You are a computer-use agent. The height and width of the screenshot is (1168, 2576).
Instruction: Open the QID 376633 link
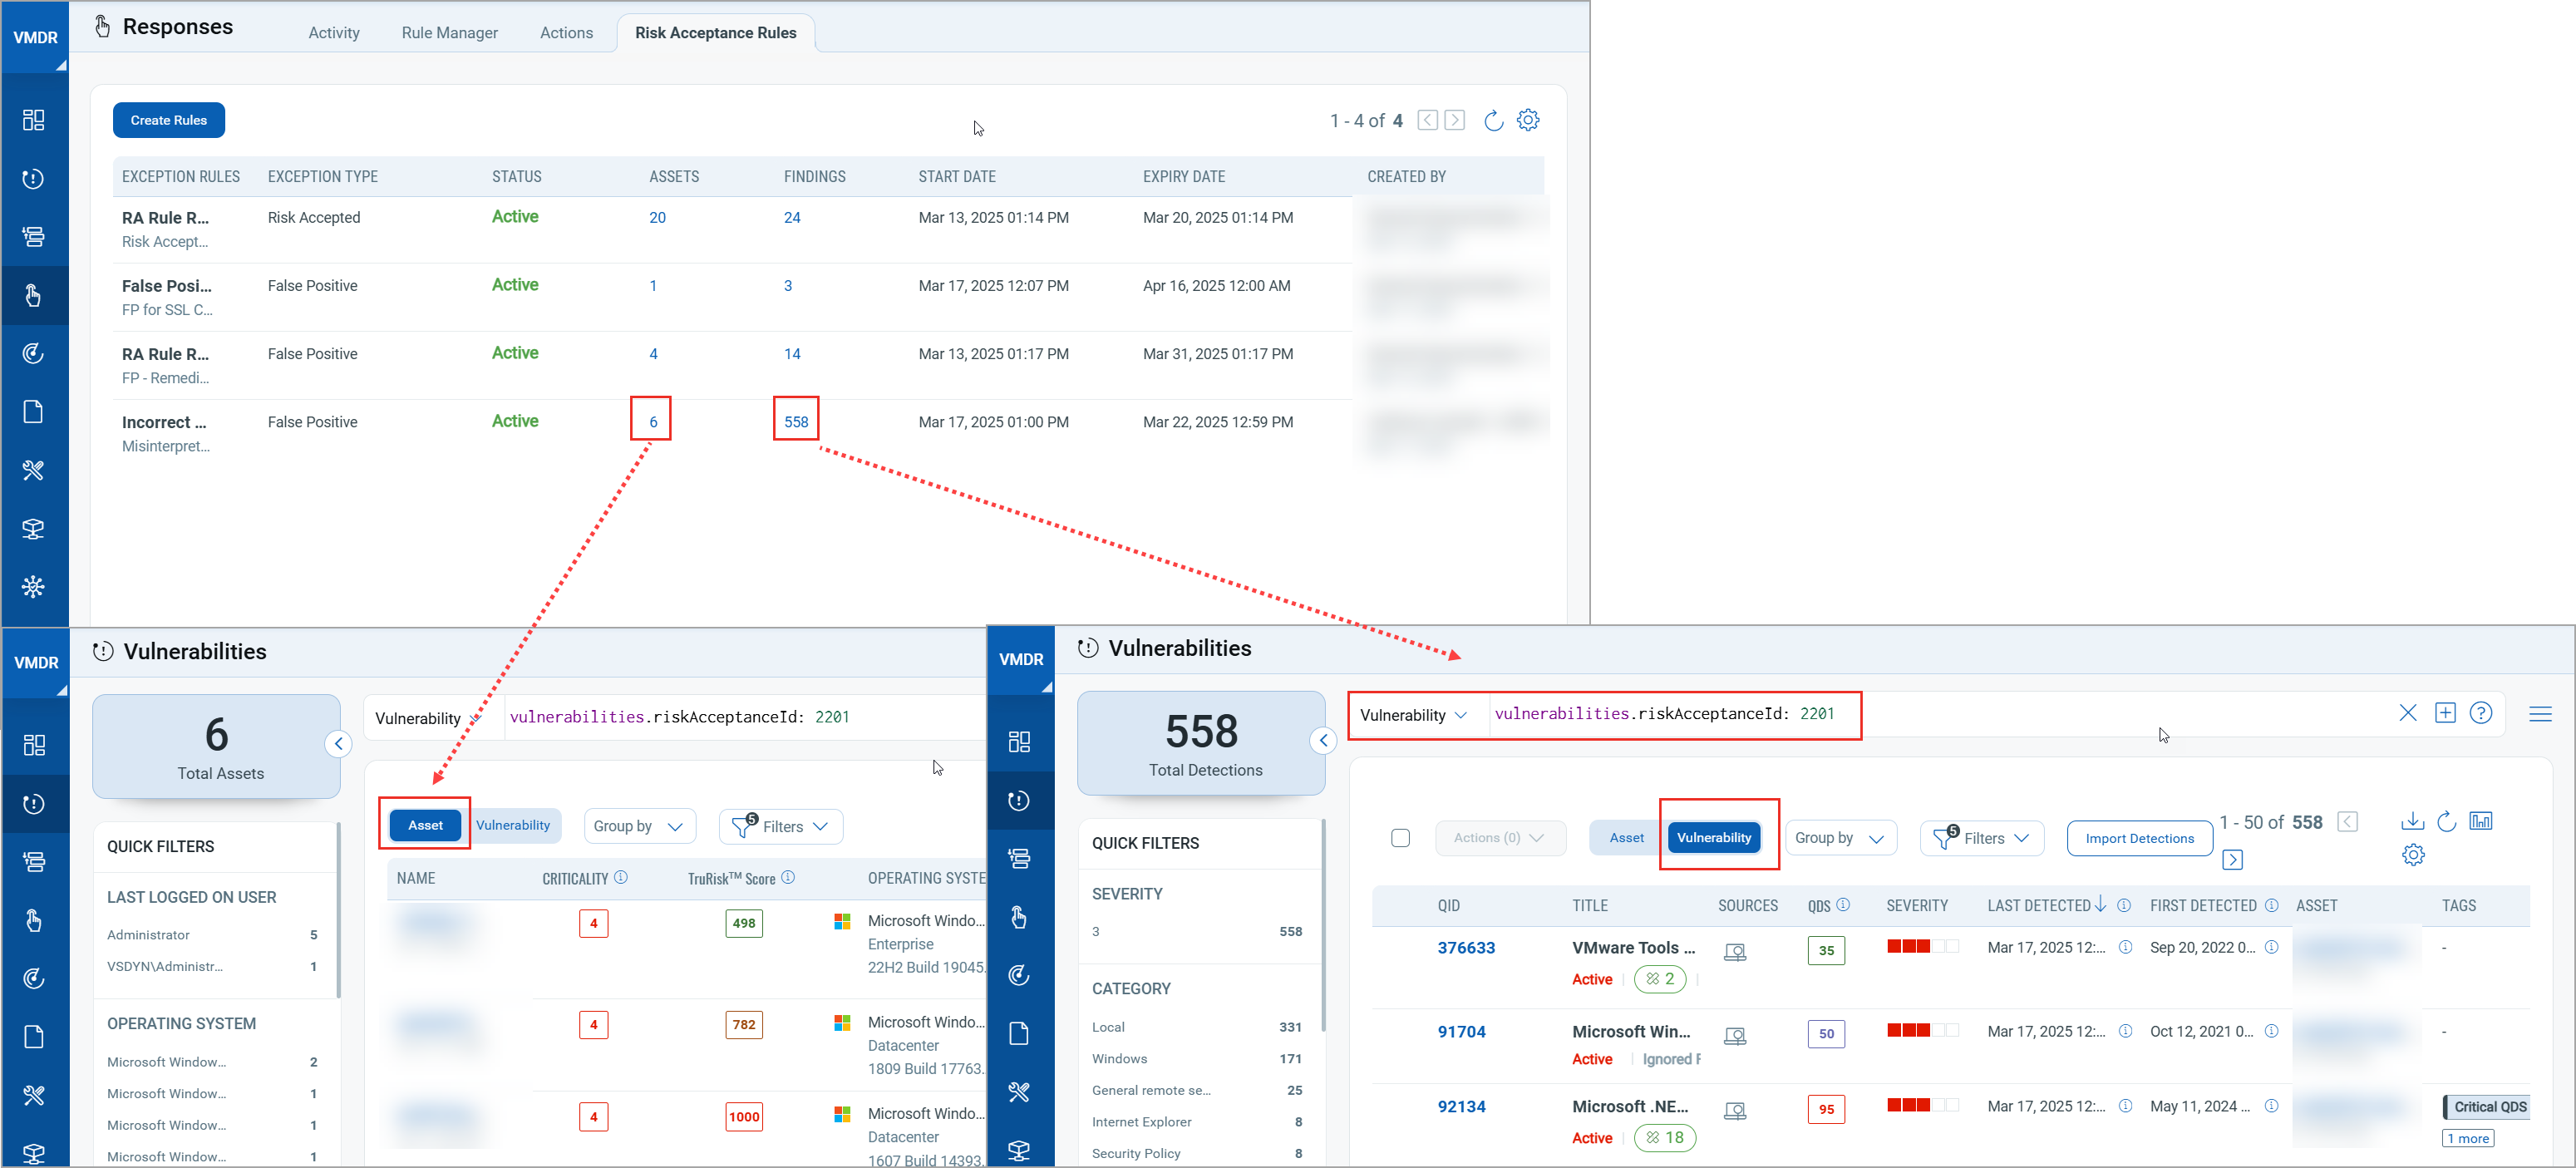[1465, 947]
